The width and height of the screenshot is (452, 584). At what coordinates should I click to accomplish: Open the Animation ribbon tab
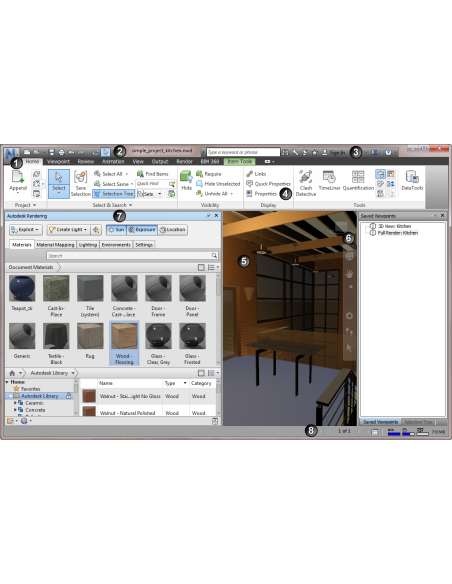[x=113, y=161]
